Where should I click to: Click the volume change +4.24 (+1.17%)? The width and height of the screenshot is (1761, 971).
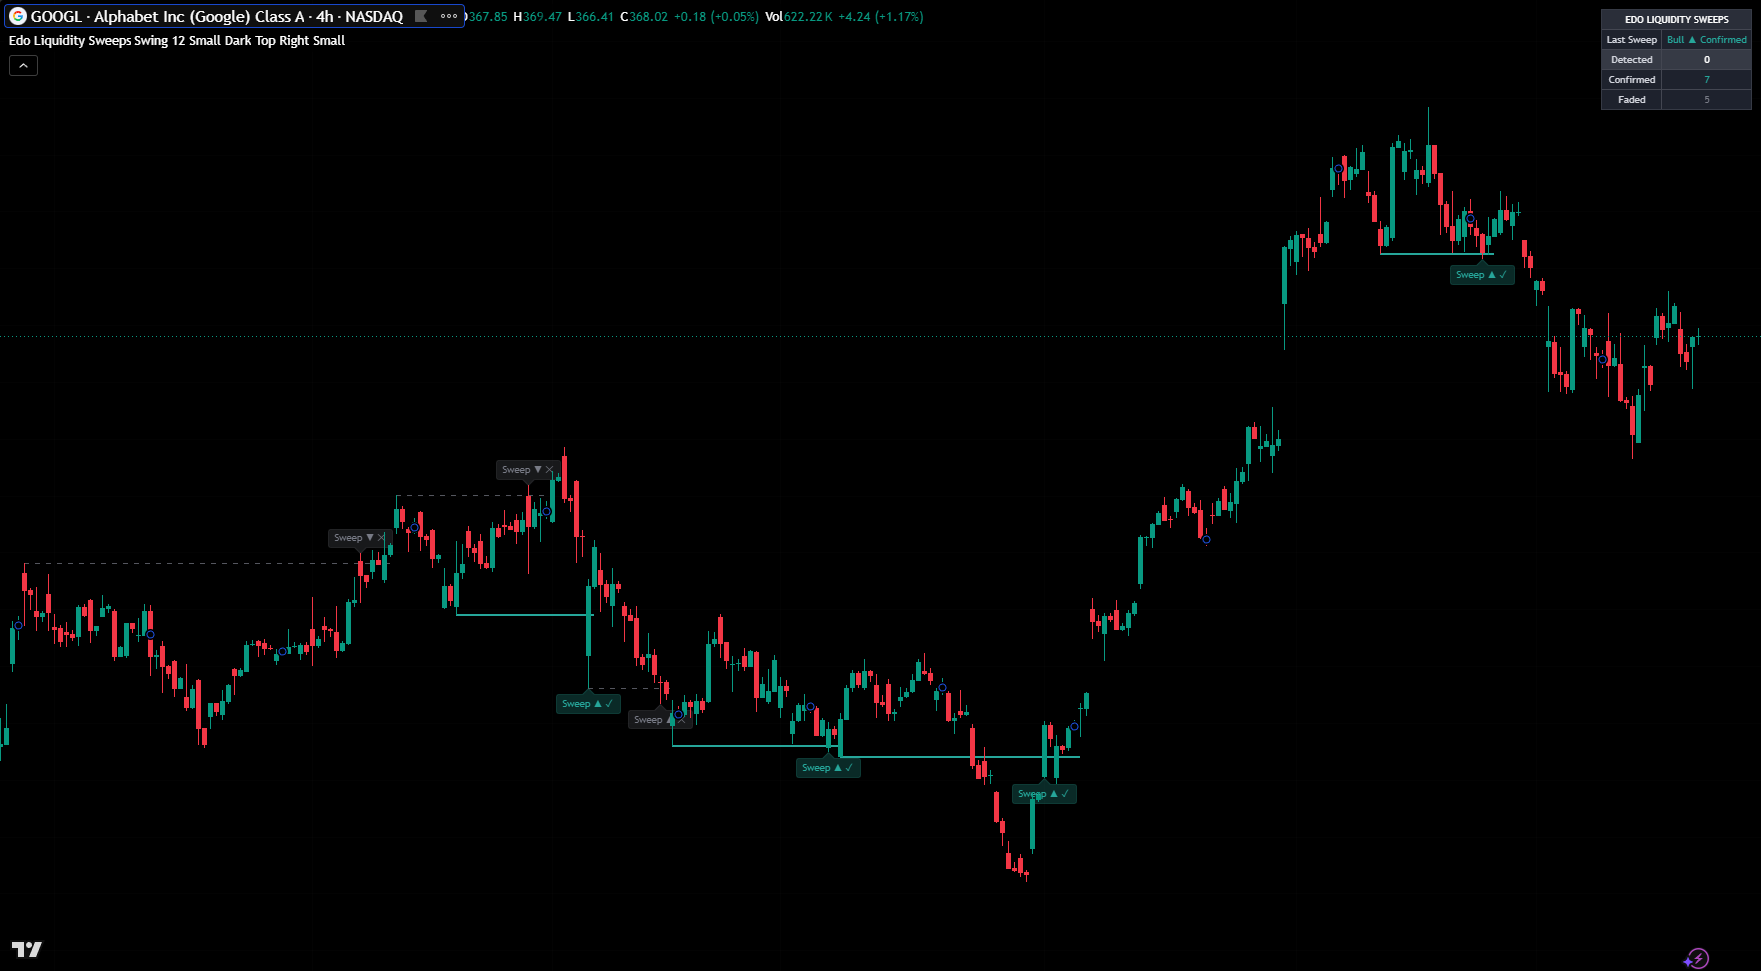(881, 17)
